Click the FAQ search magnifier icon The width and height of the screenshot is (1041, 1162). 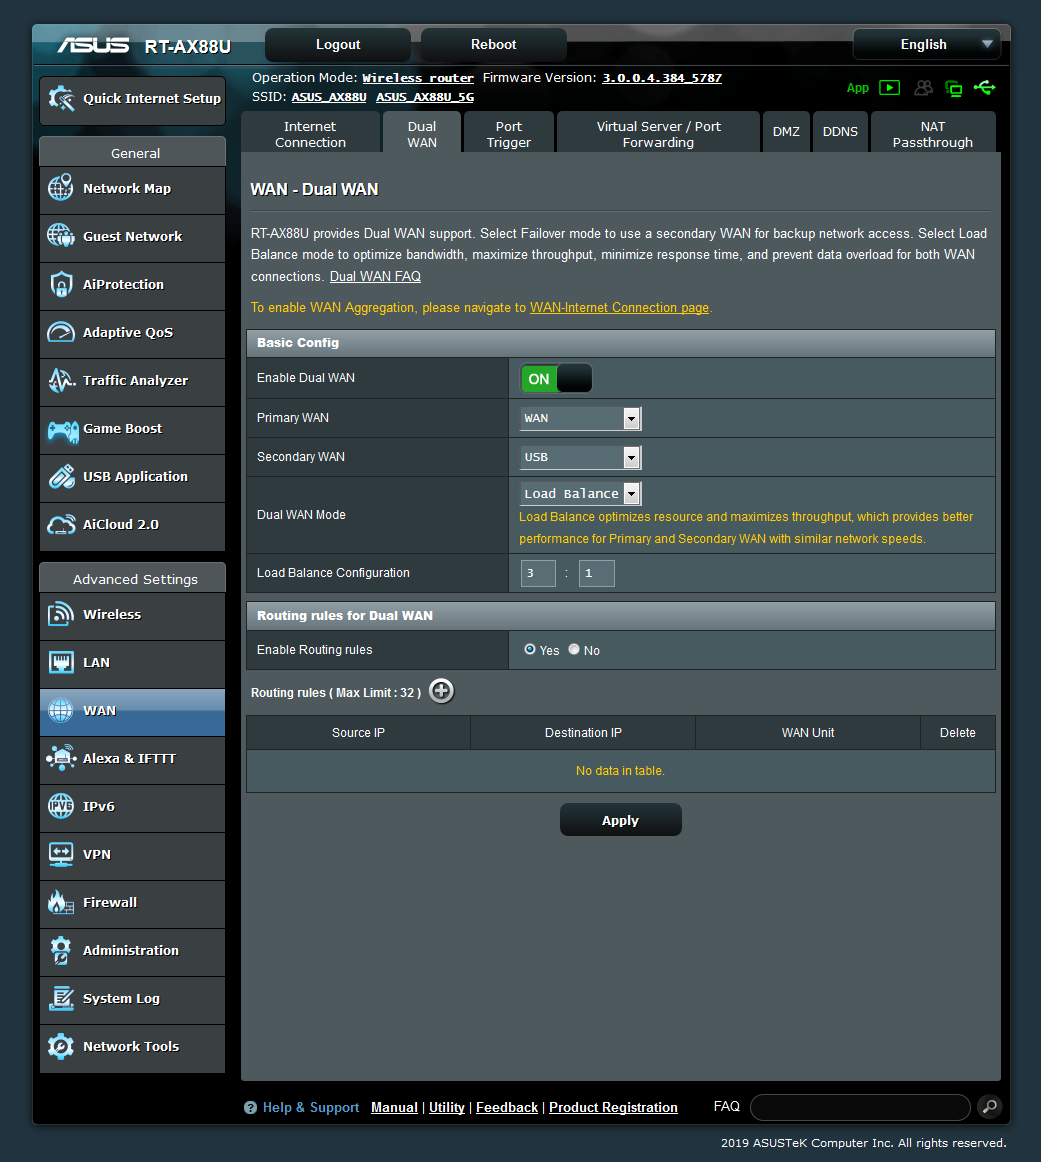[989, 1106]
